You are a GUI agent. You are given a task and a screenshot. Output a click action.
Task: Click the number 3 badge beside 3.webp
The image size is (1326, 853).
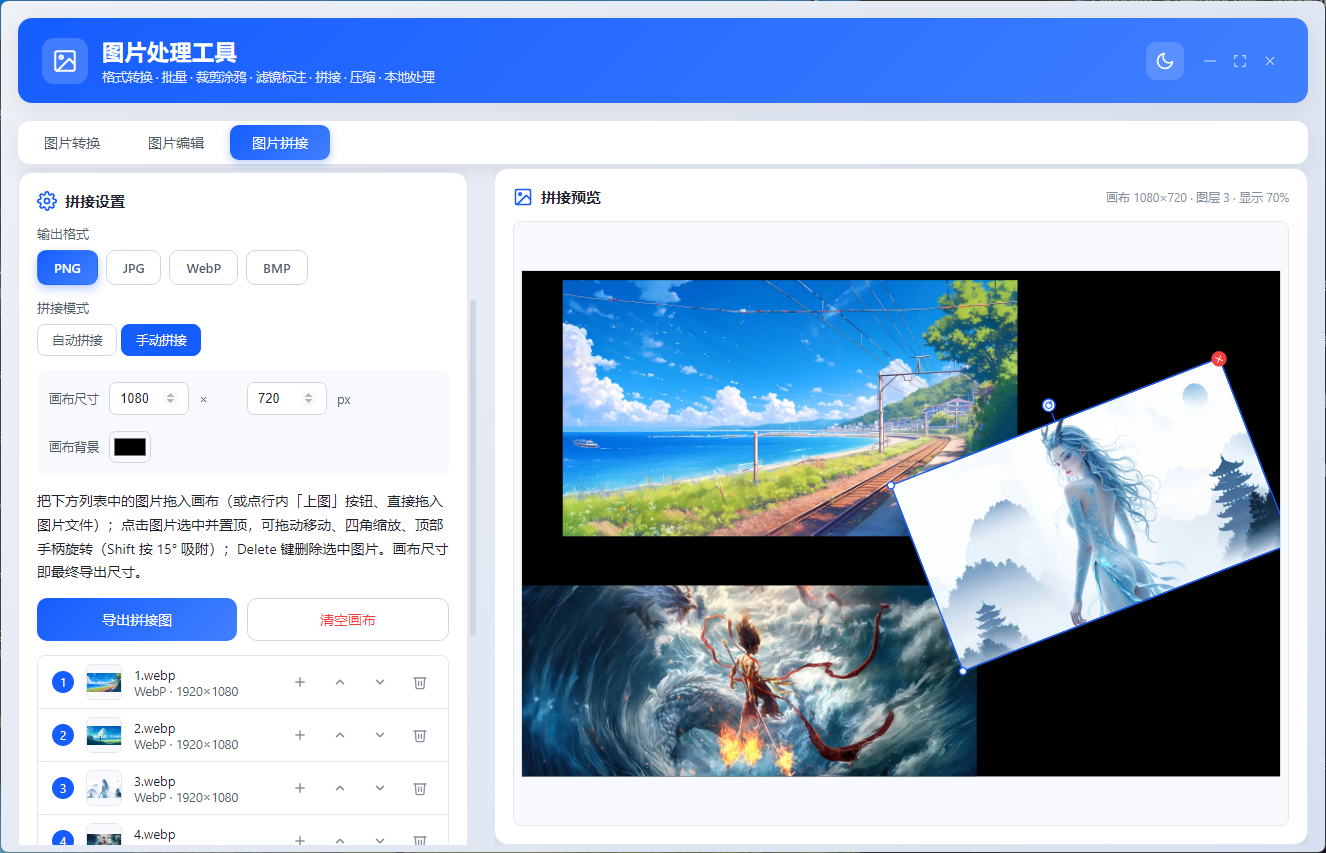[x=63, y=788]
